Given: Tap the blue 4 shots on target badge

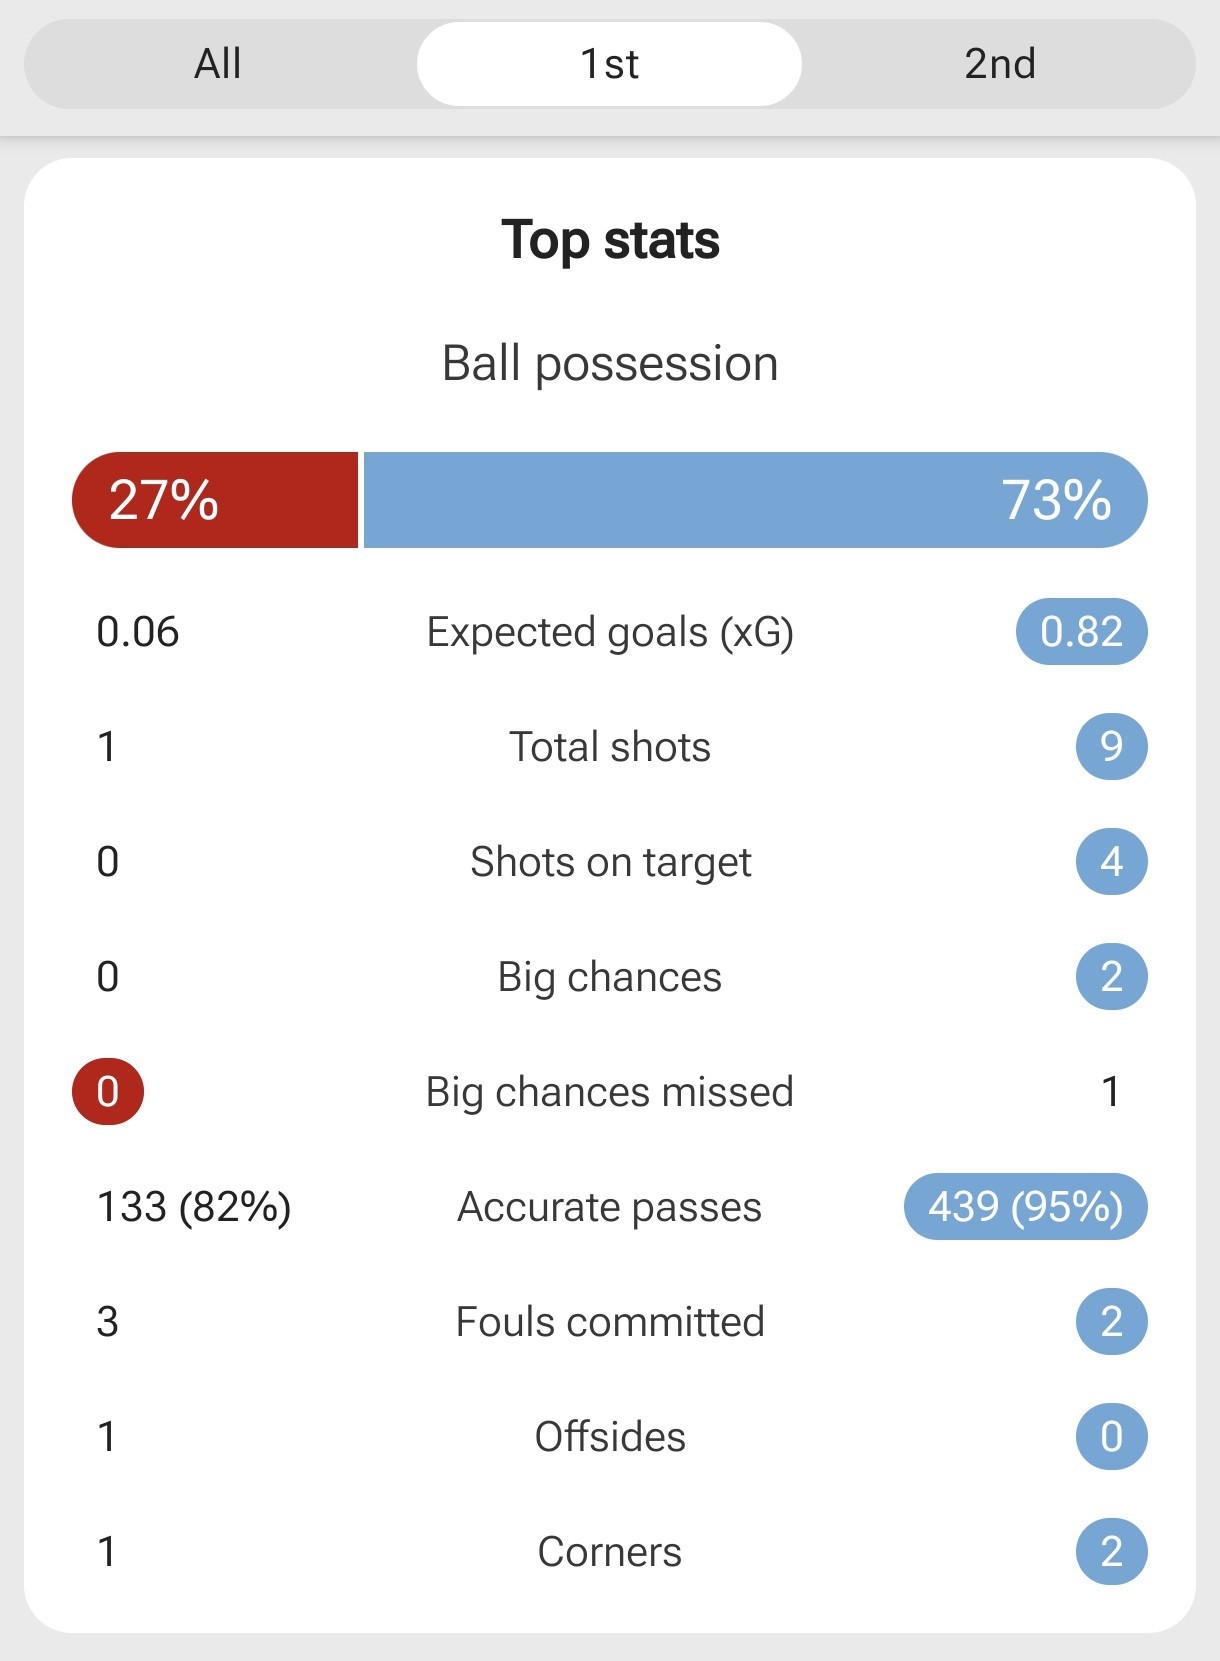Looking at the screenshot, I should tap(1111, 861).
